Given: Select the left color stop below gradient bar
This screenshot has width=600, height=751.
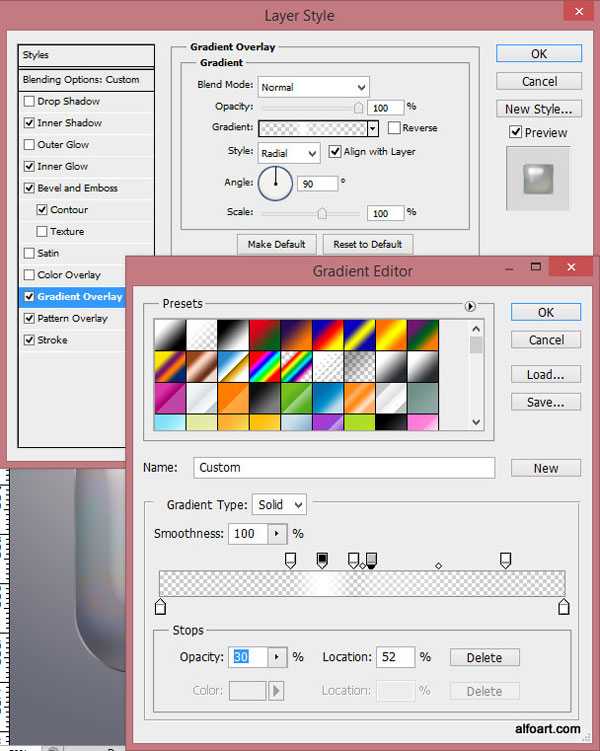Looking at the screenshot, I should click(x=160, y=606).
